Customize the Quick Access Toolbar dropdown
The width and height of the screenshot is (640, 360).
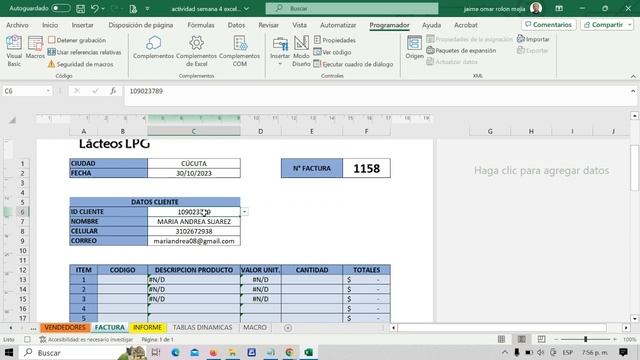tap(147, 9)
